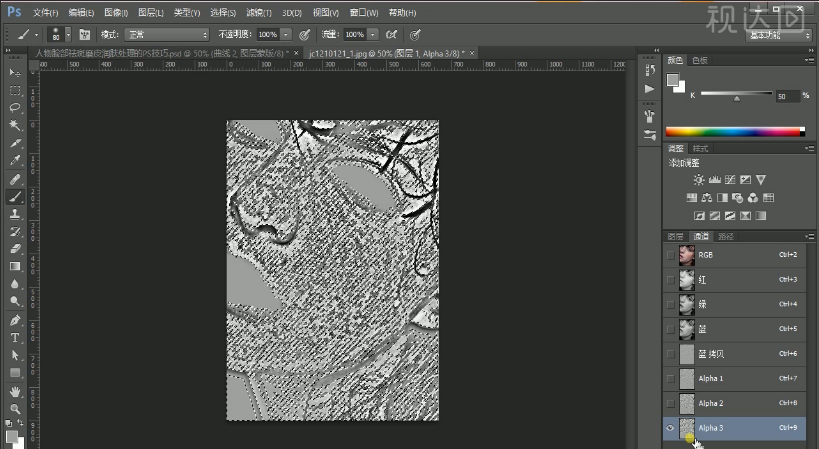Click the Curves adjustment icon

tap(730, 180)
